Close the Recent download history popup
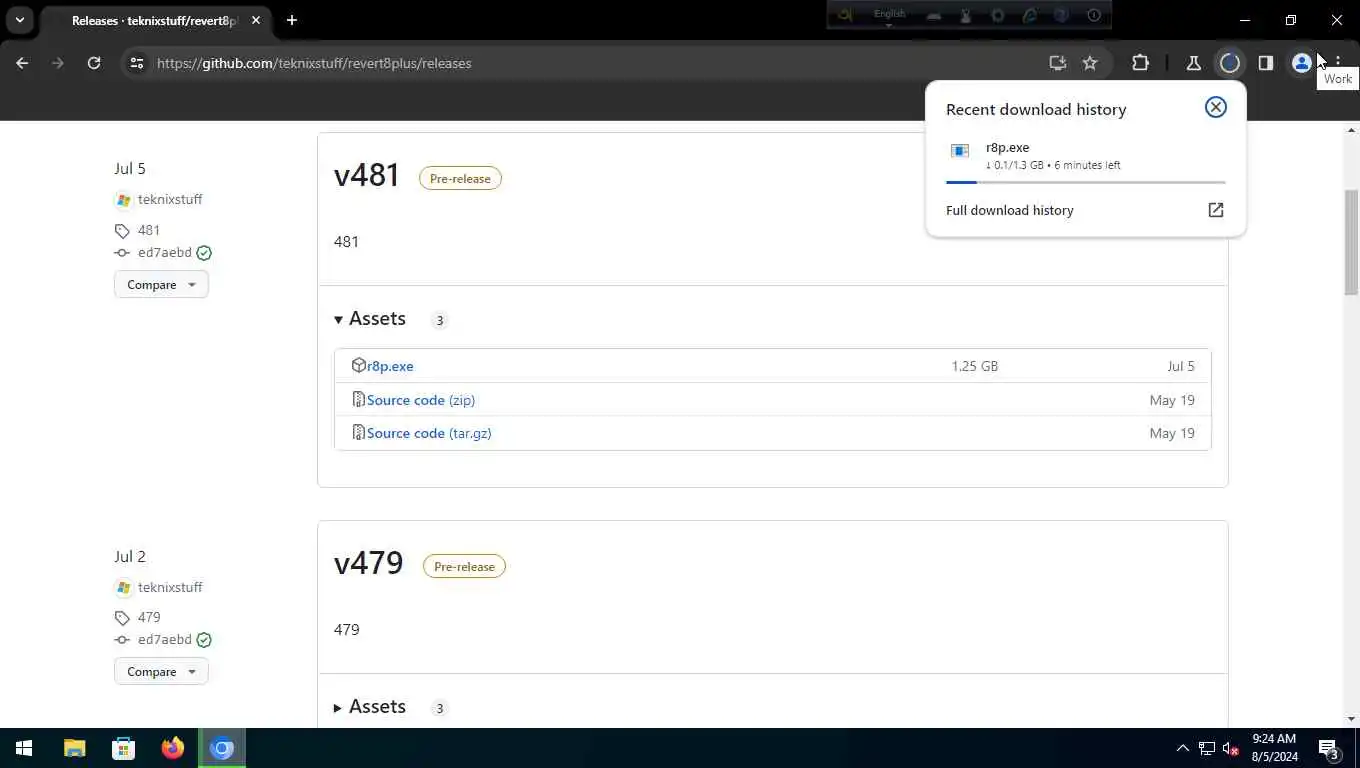 click(1215, 107)
